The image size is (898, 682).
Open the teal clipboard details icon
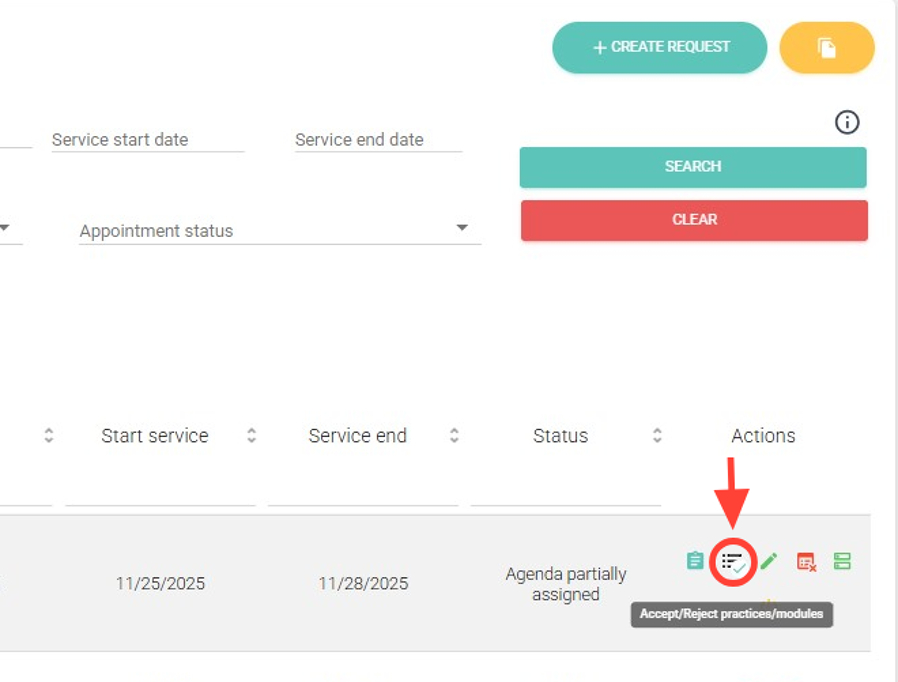[x=695, y=561]
